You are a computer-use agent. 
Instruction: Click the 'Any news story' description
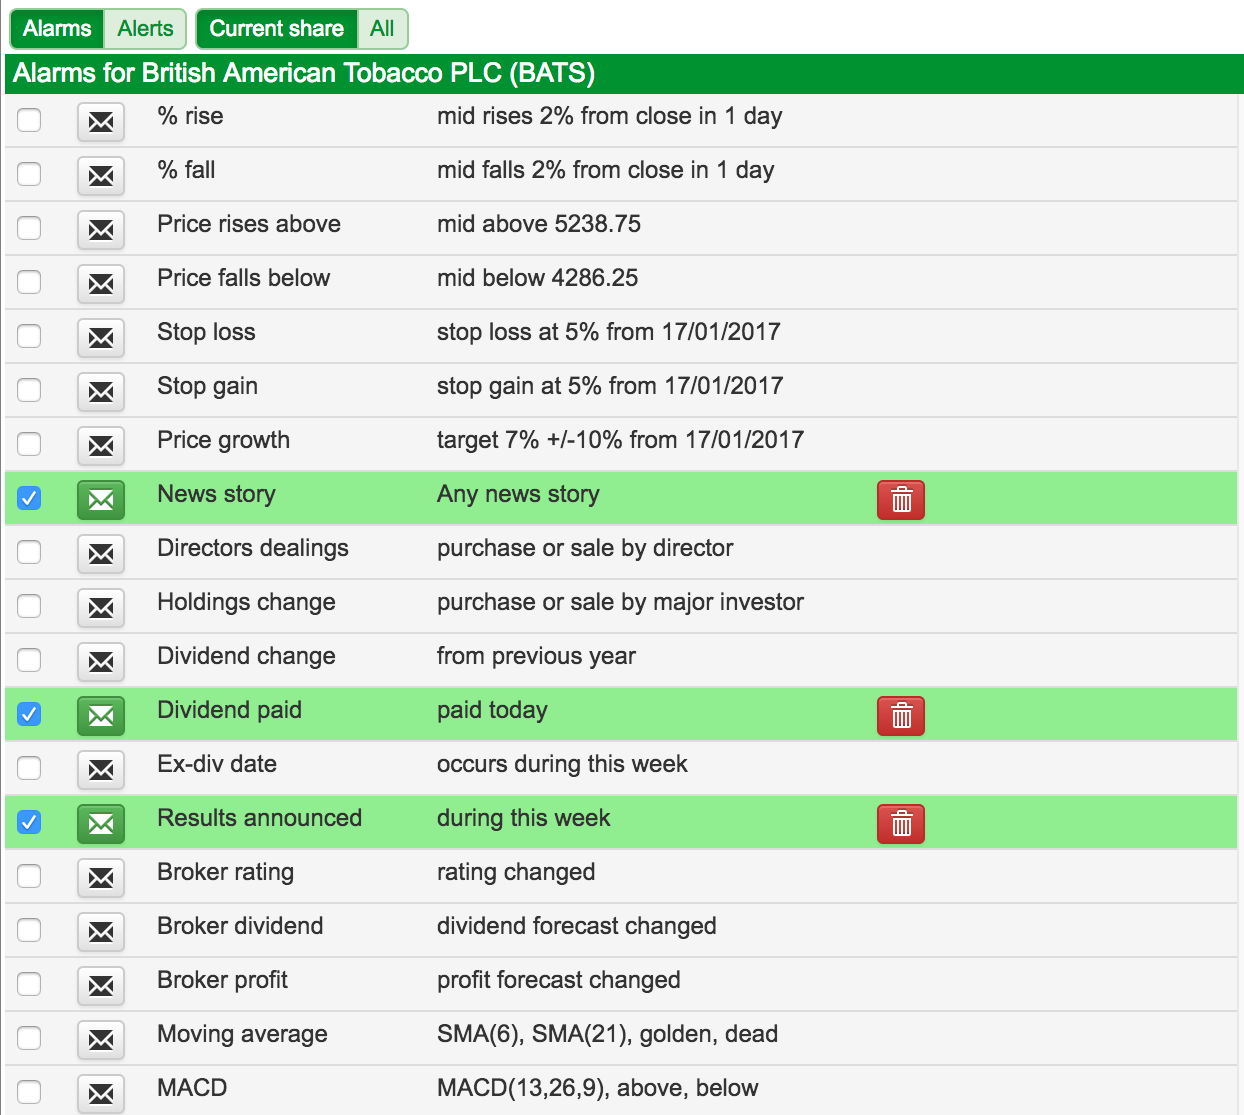(518, 494)
